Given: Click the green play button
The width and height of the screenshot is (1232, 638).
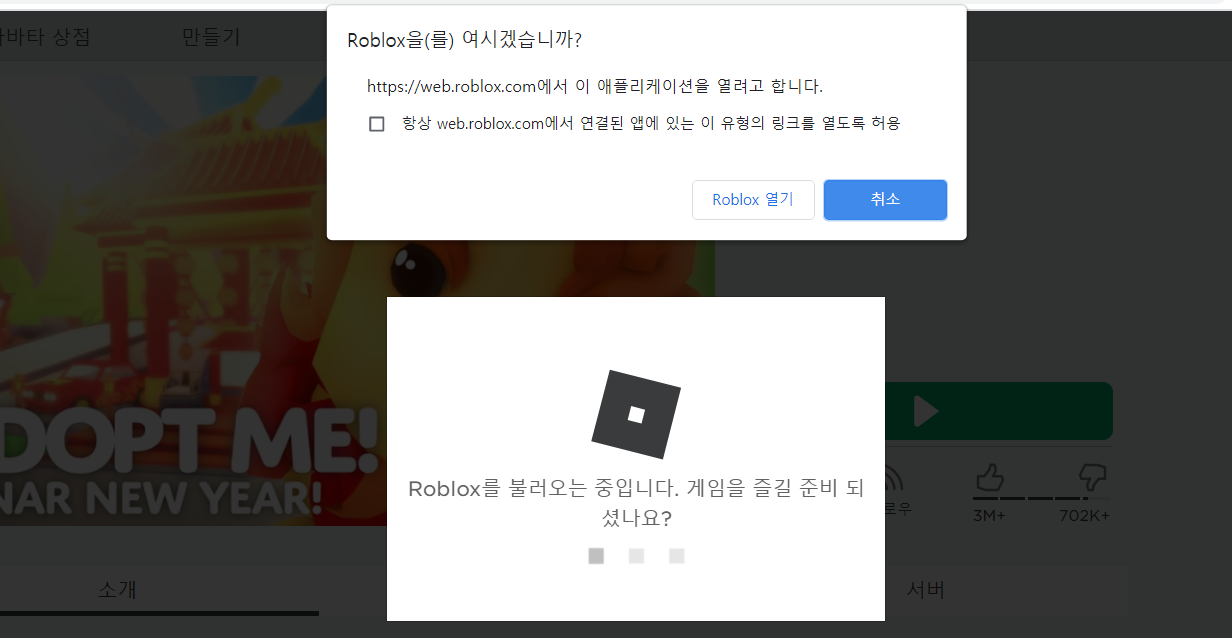Looking at the screenshot, I should coord(998,411).
